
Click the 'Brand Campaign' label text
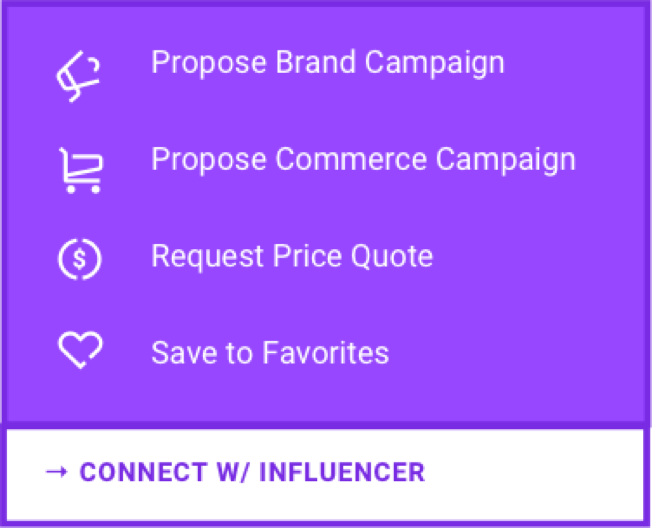pyautogui.click(x=390, y=63)
